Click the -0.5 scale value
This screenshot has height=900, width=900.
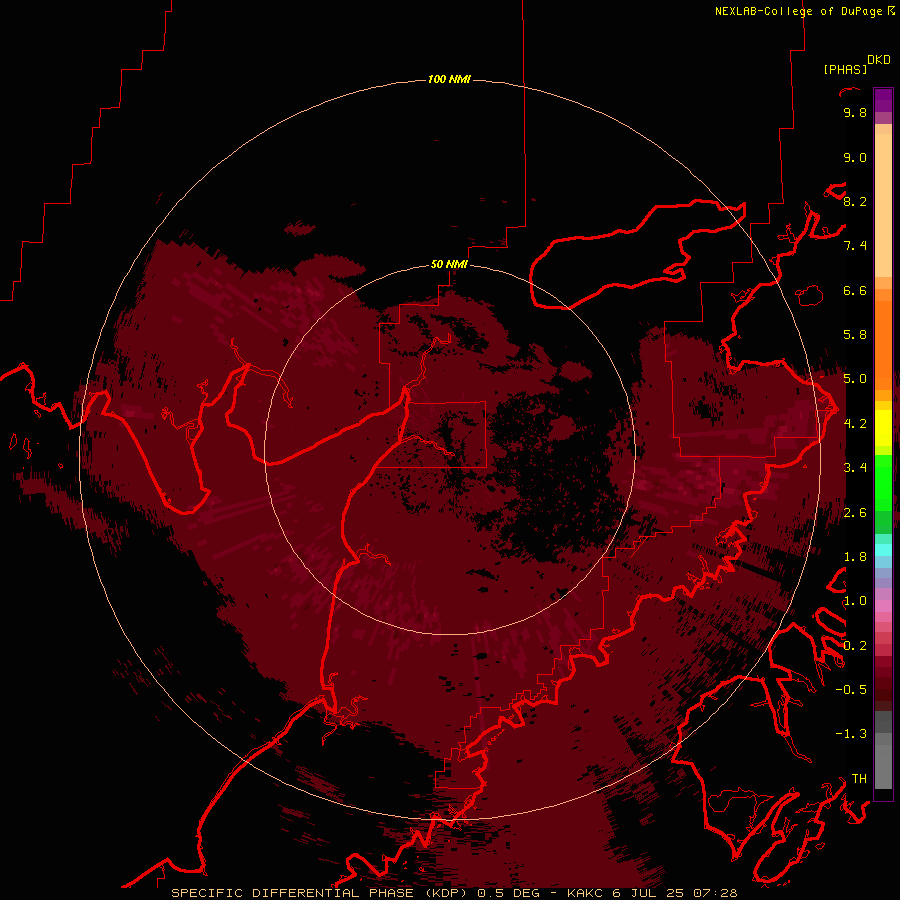pyautogui.click(x=851, y=690)
